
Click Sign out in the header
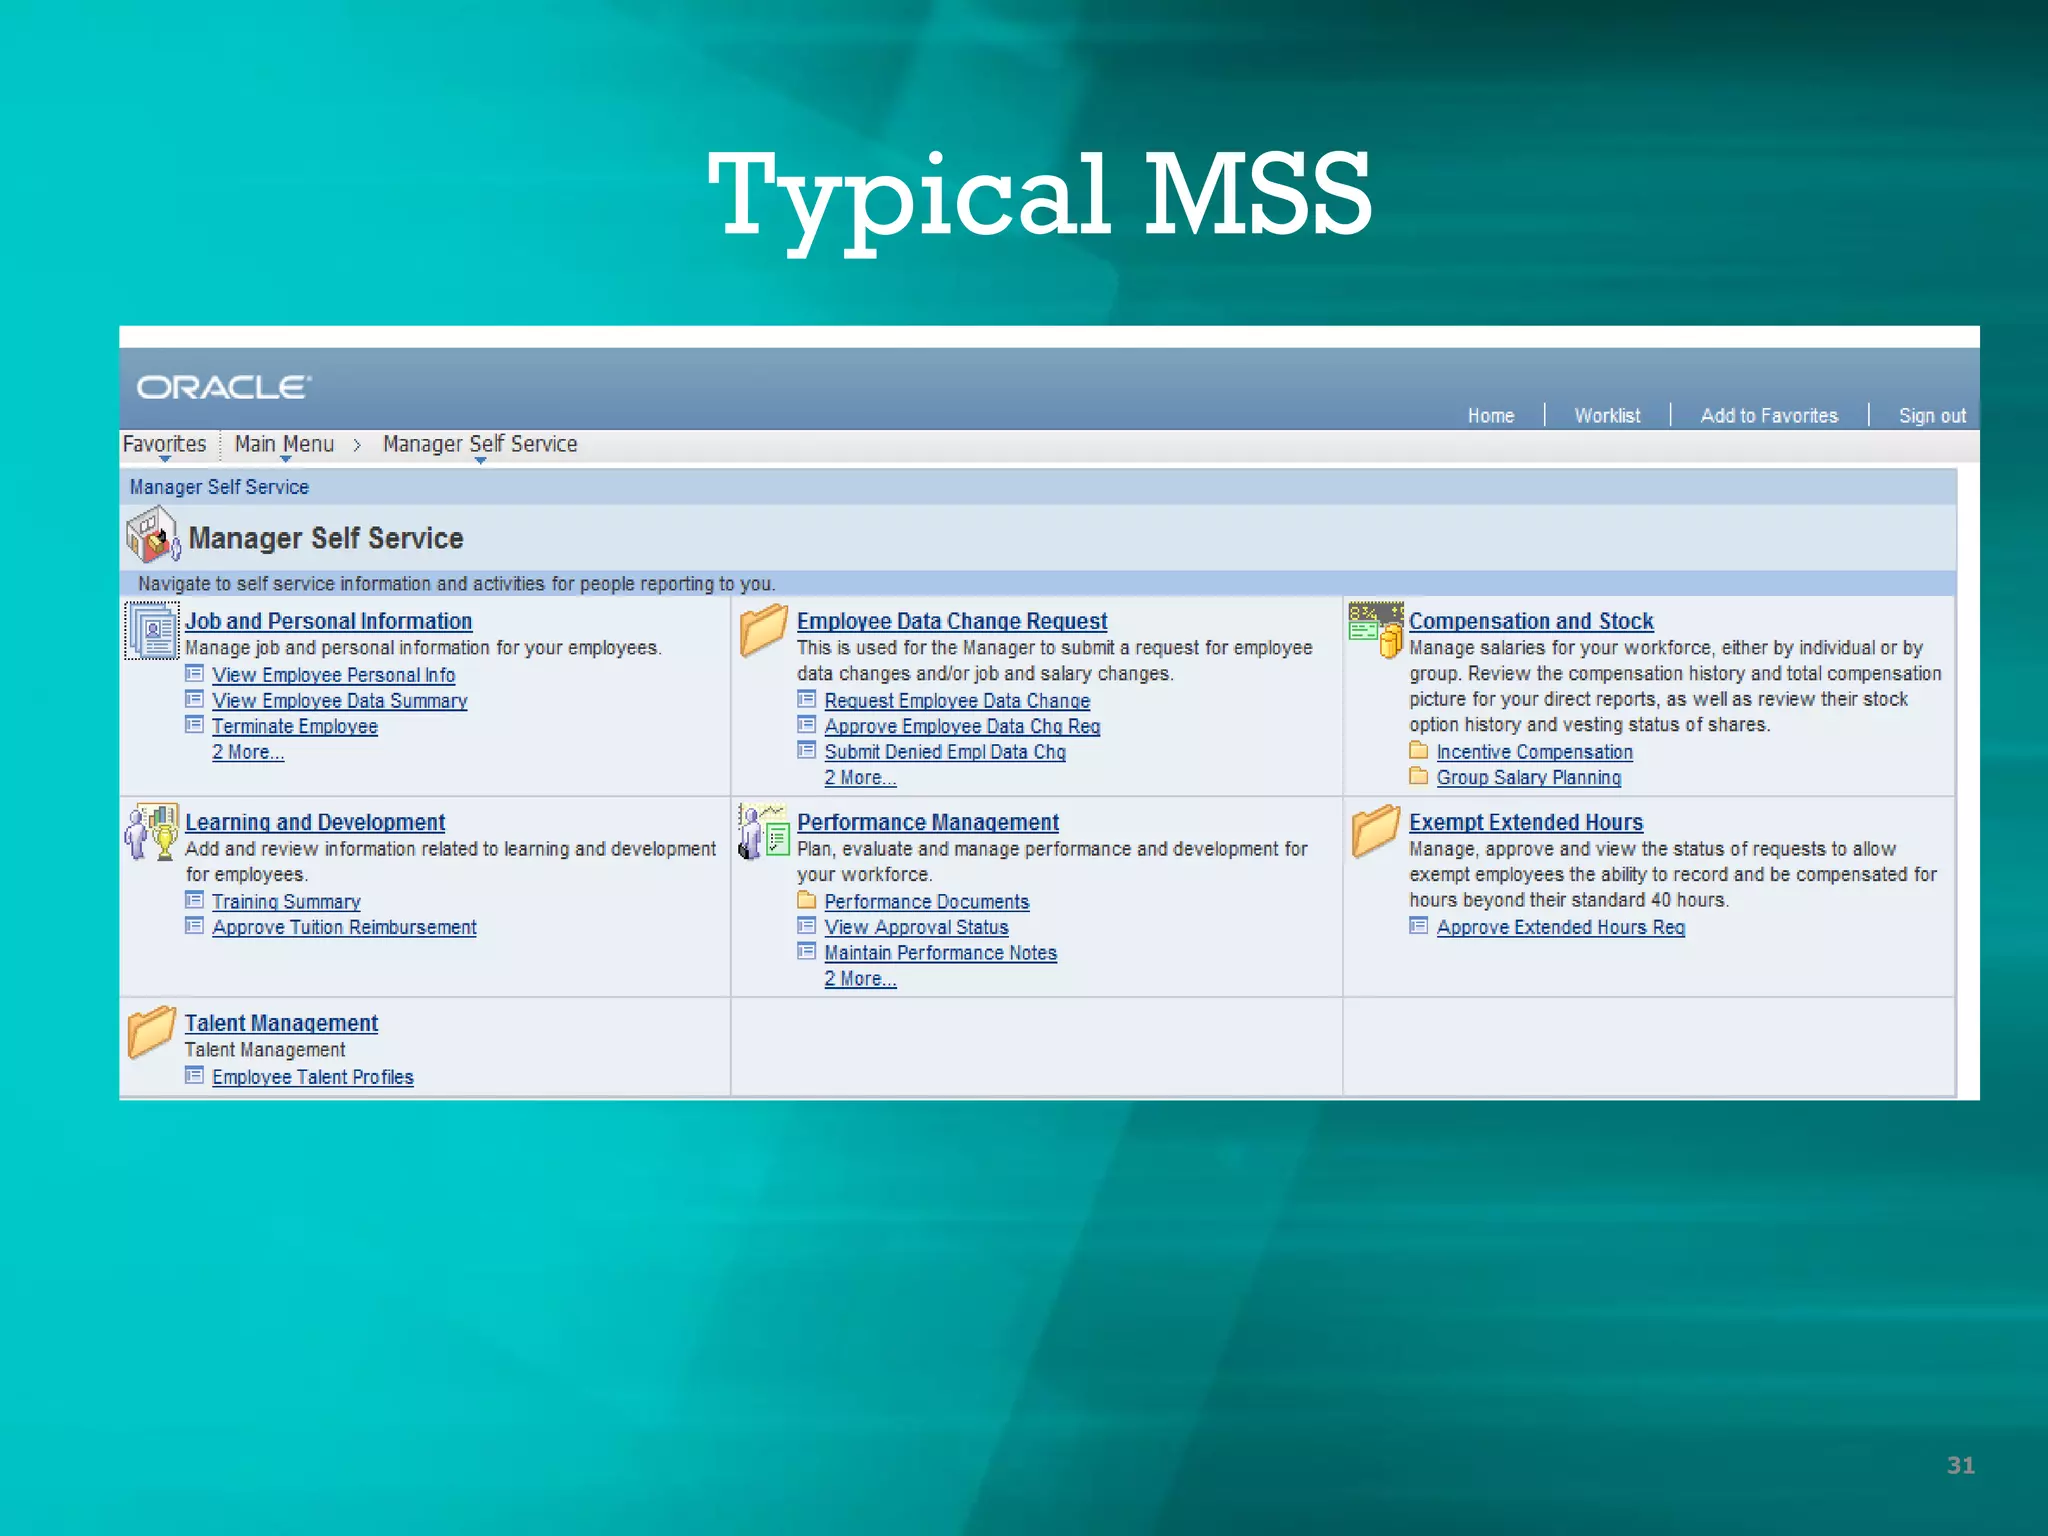click(x=1932, y=416)
